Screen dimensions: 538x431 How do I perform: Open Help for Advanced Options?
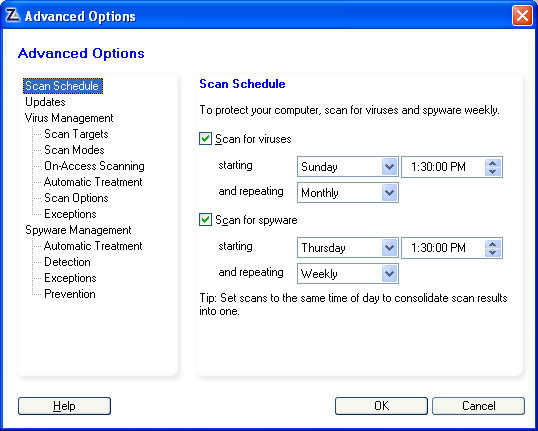coord(64,406)
